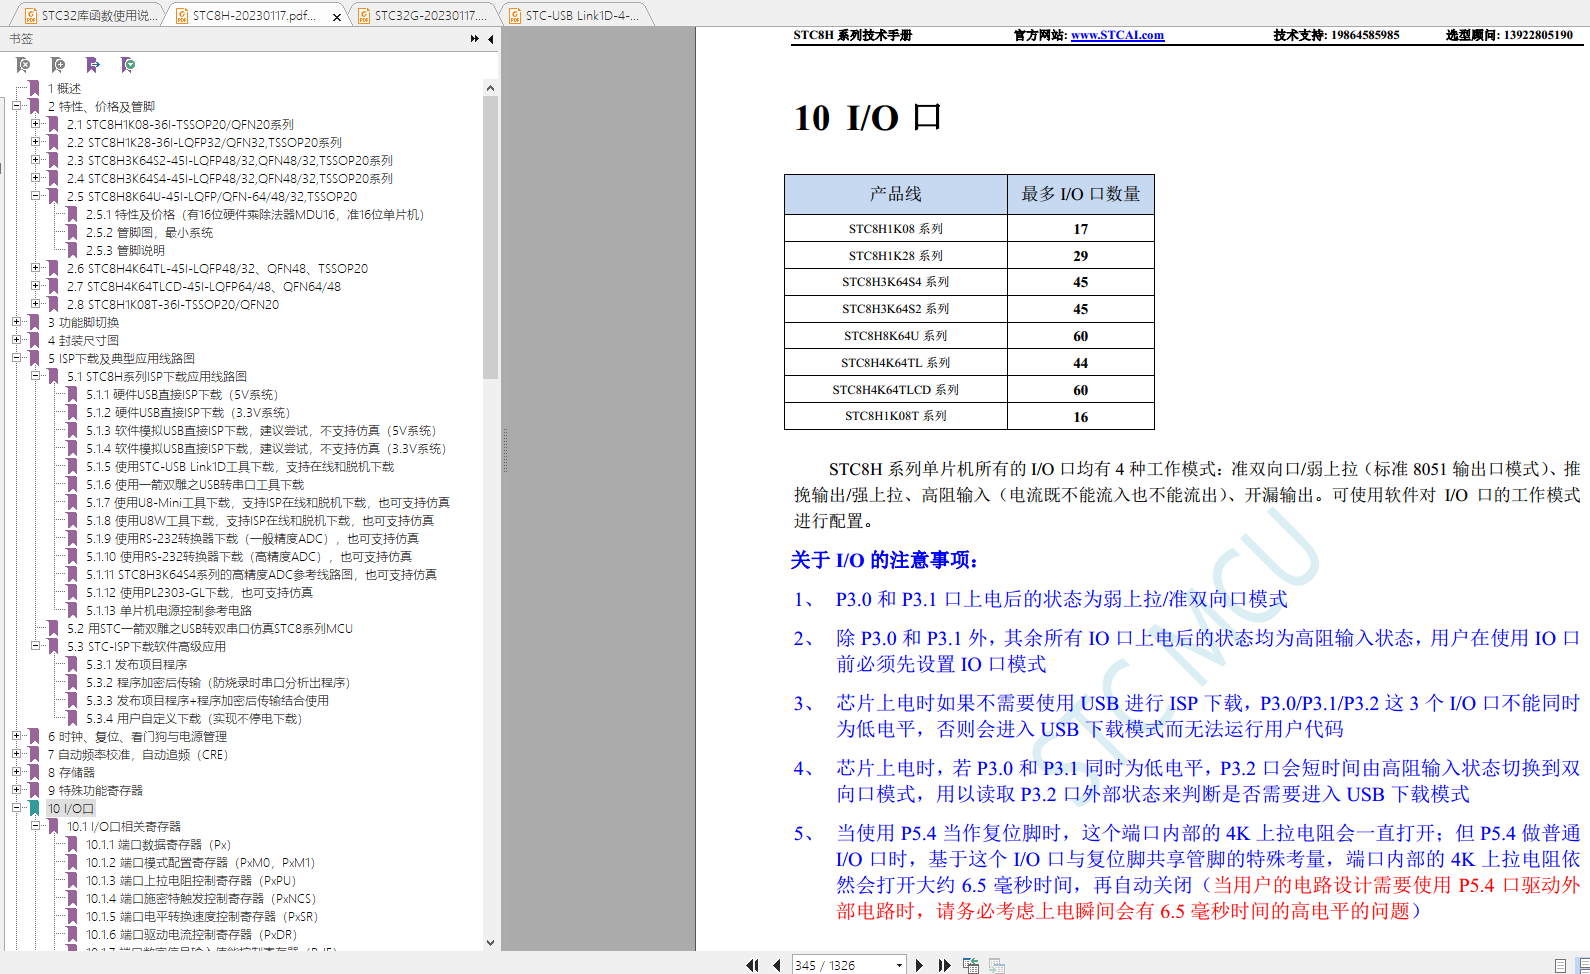1590x974 pixels.
Task: Go to the first page
Action: coord(752,965)
